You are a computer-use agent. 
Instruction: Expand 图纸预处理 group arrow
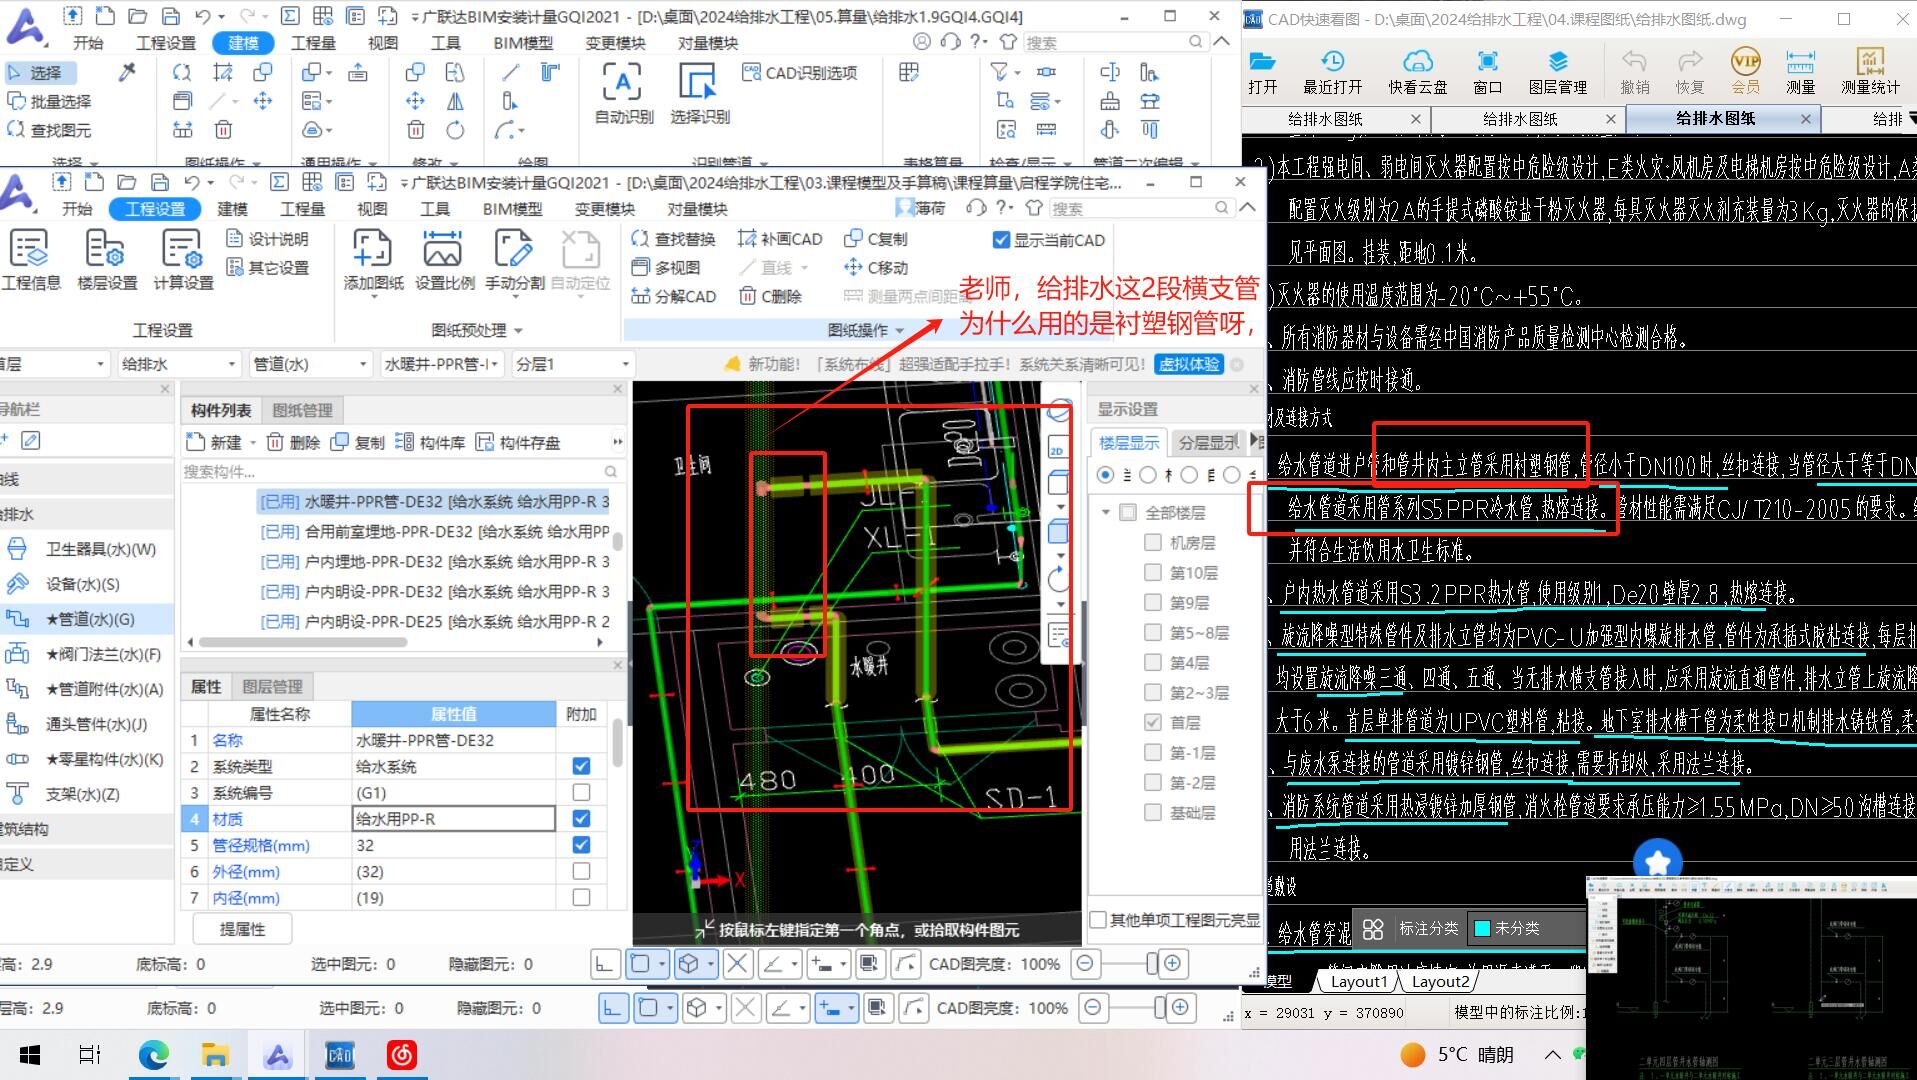[x=518, y=331]
